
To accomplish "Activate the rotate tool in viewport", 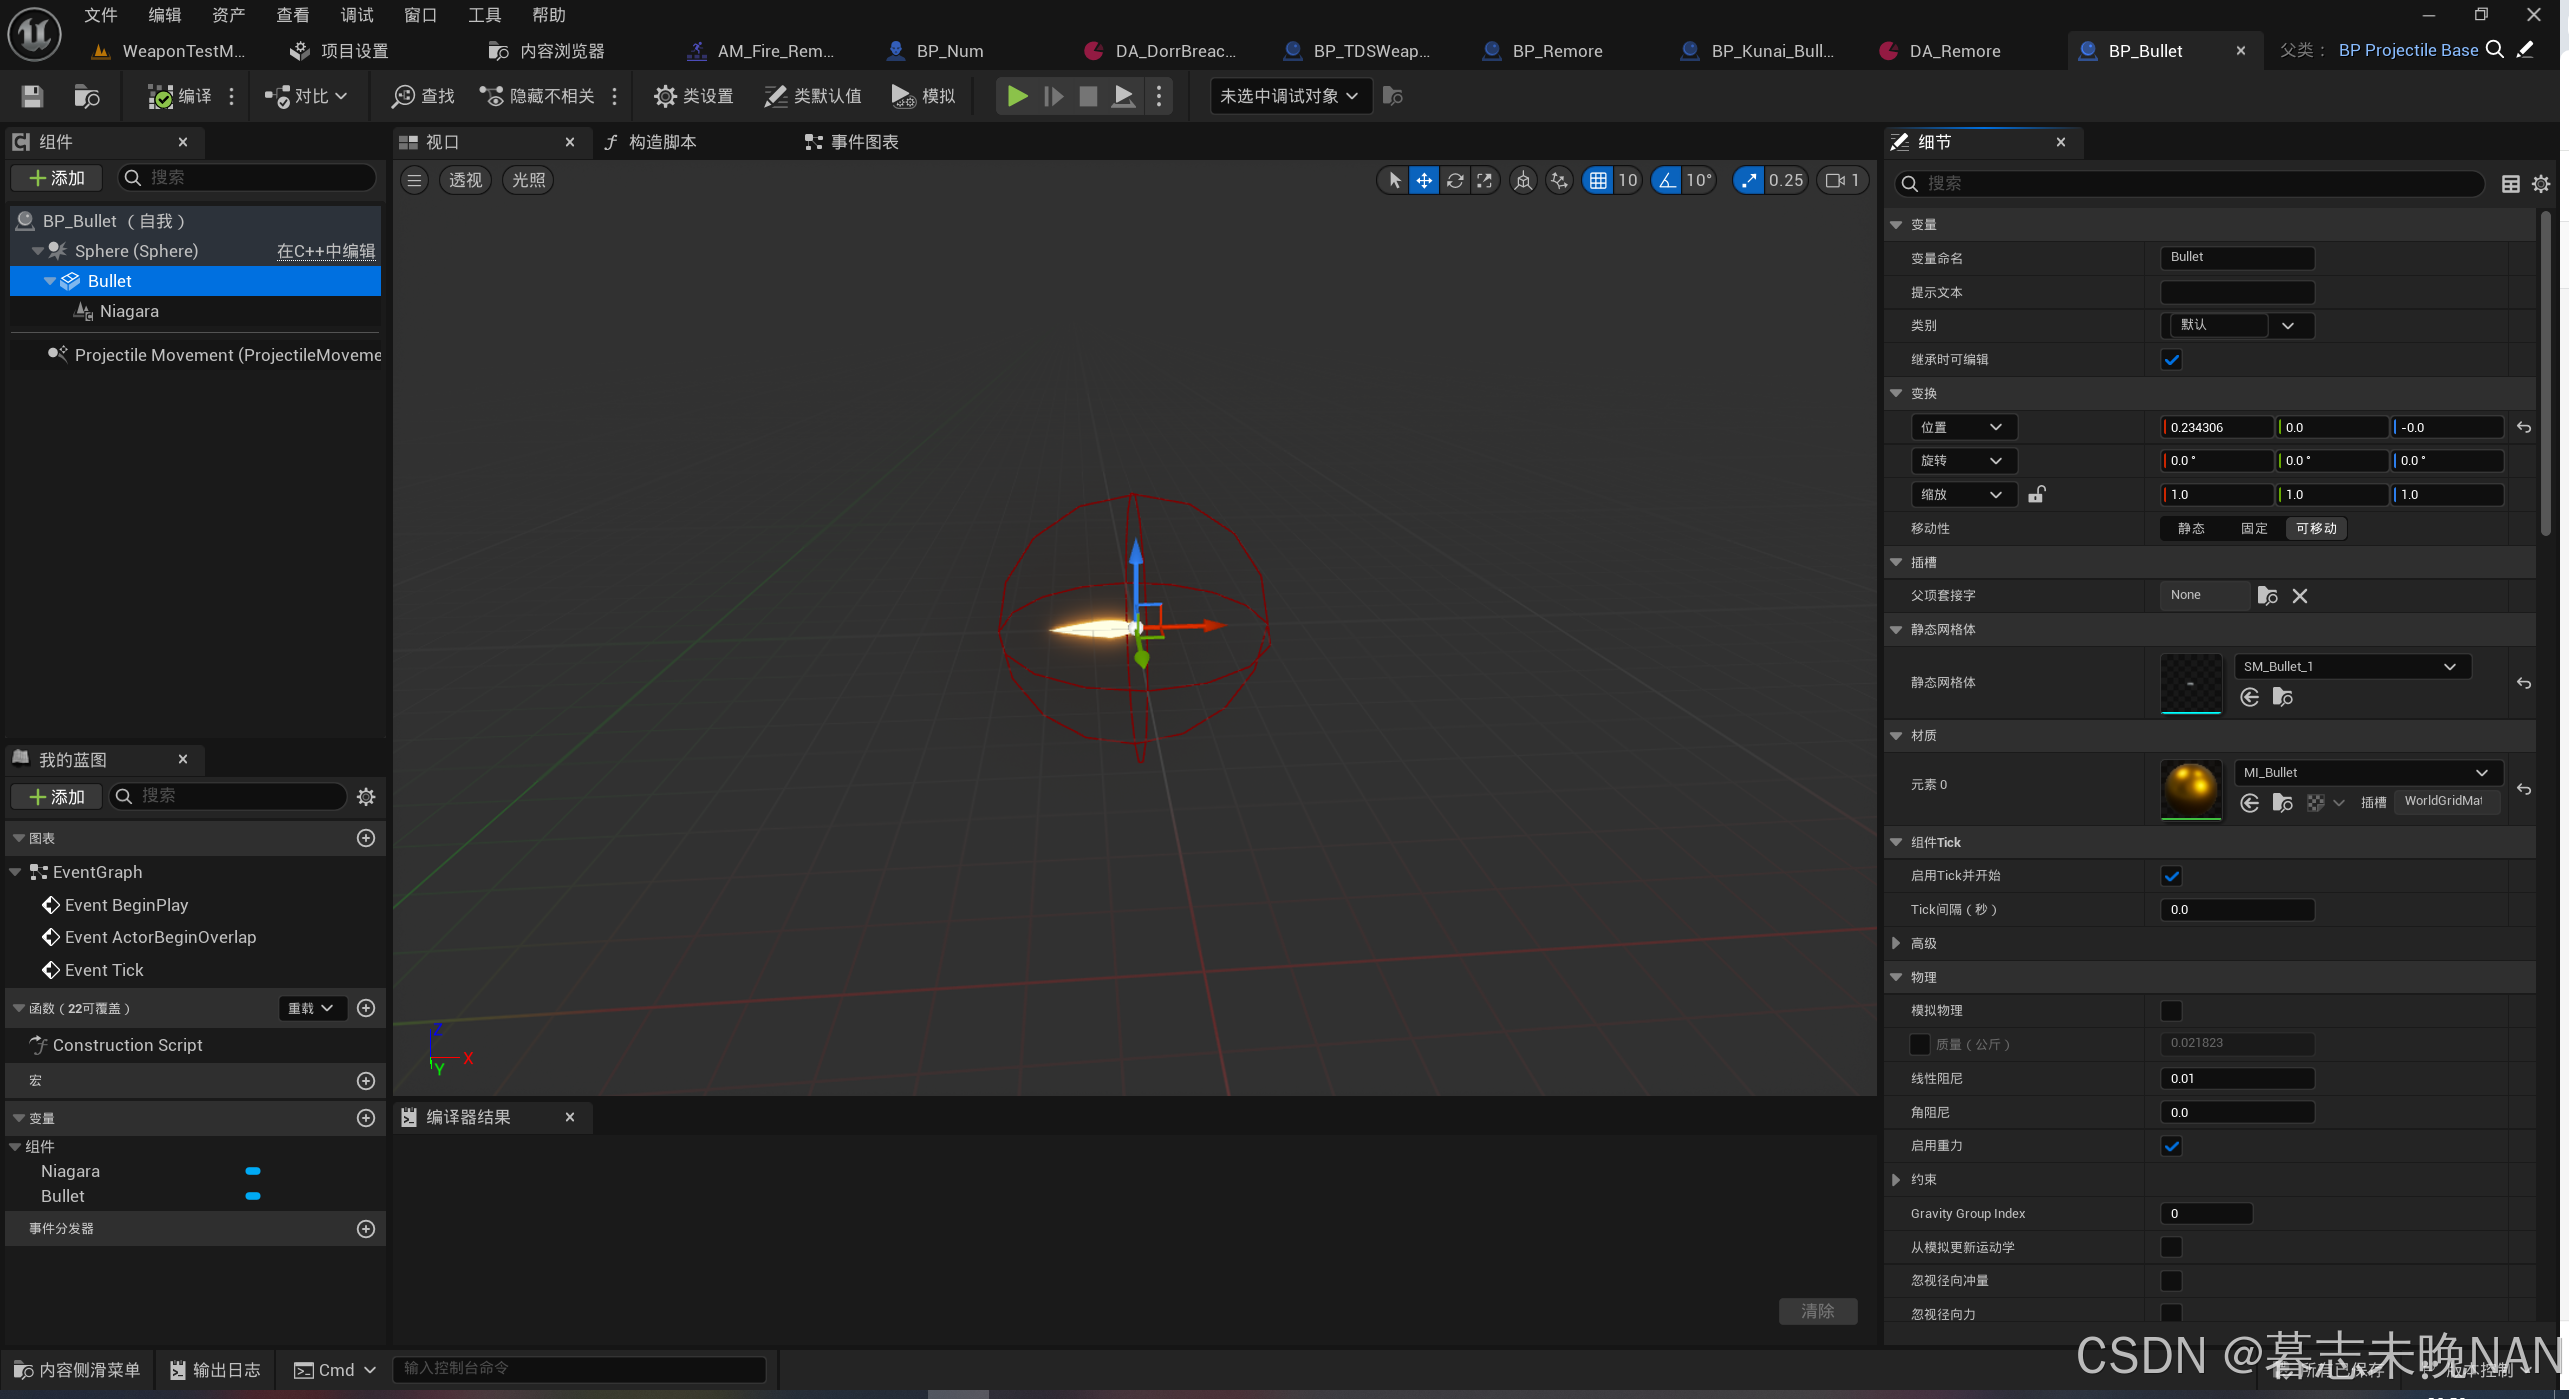I will coord(1455,180).
